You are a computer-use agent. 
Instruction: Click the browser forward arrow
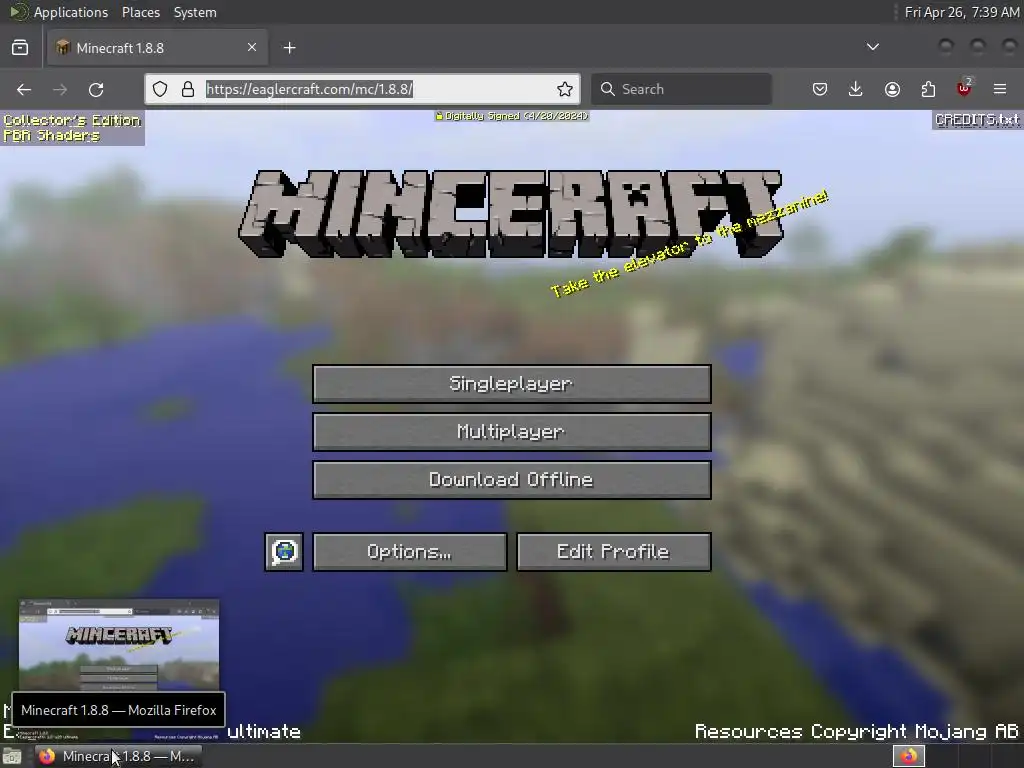tap(59, 89)
